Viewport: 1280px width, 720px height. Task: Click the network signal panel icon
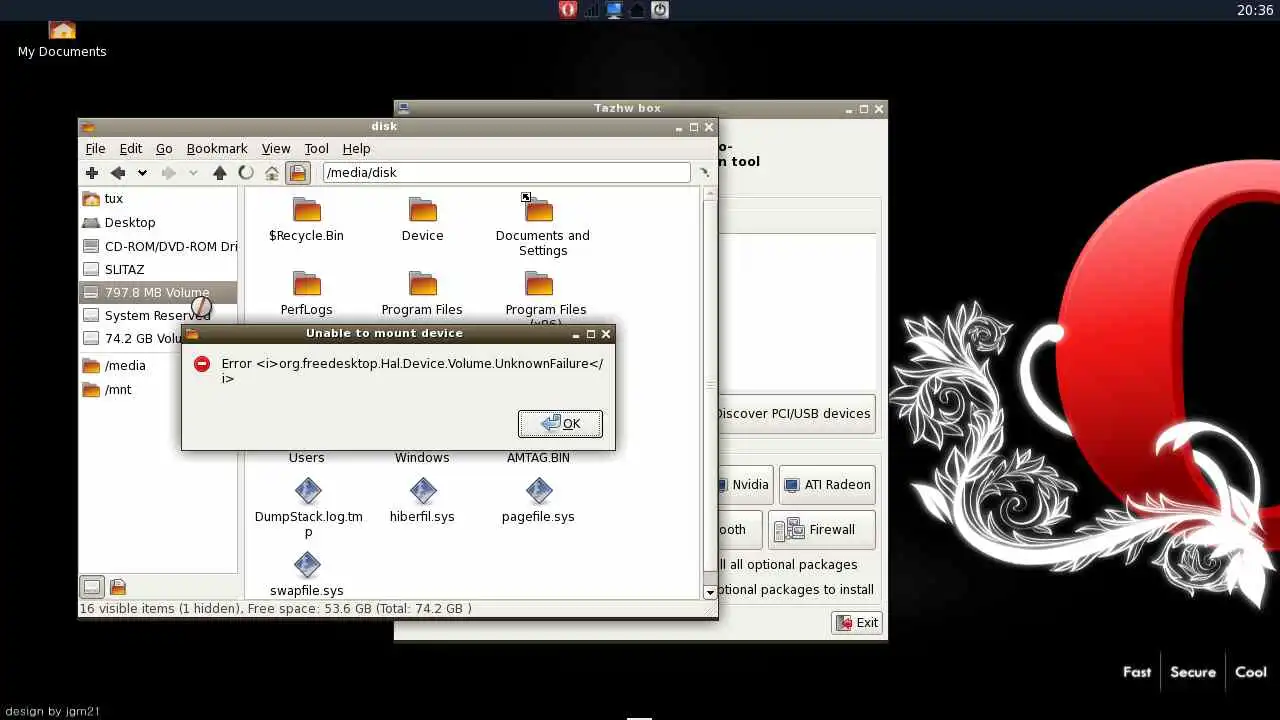590,10
